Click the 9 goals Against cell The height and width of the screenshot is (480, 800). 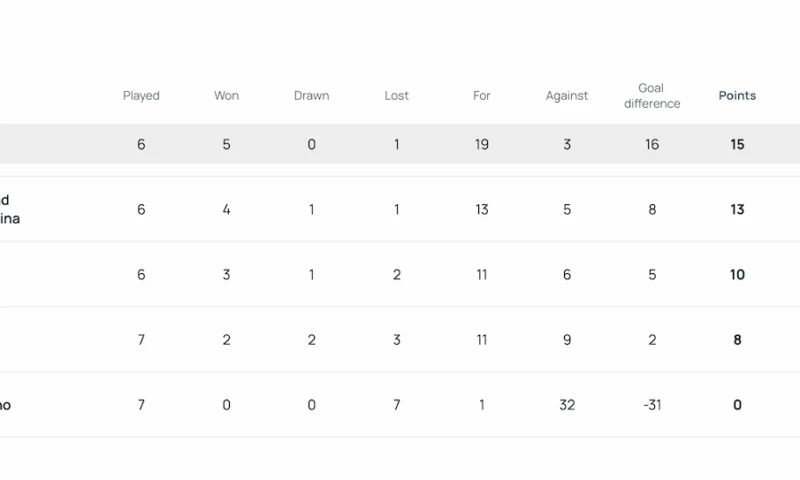click(x=567, y=340)
